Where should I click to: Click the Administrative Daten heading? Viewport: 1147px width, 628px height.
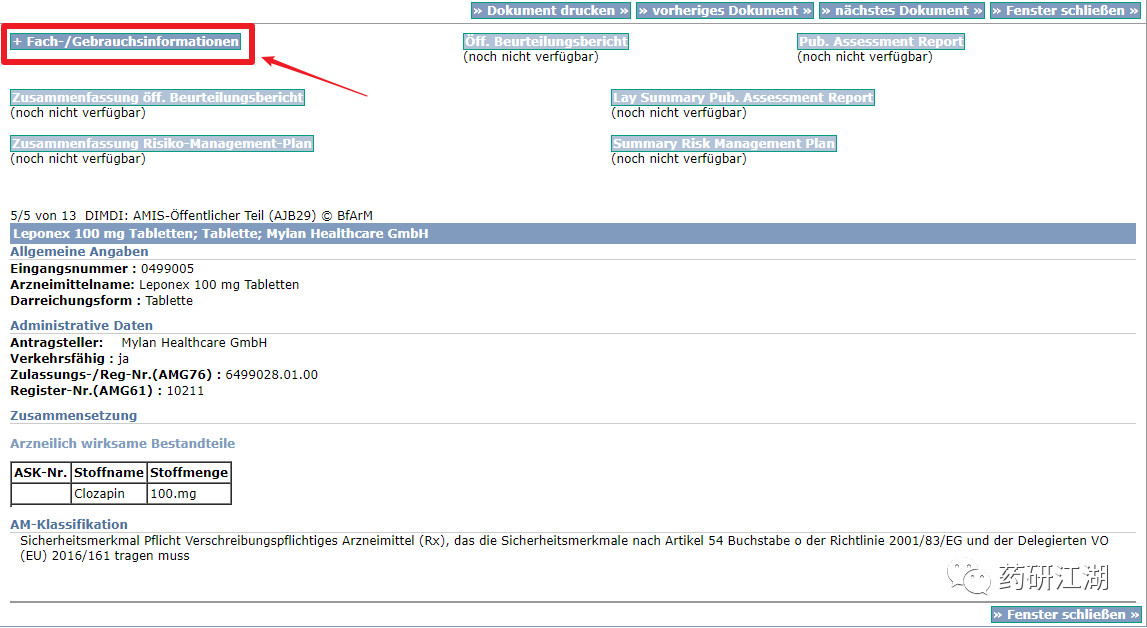[81, 325]
